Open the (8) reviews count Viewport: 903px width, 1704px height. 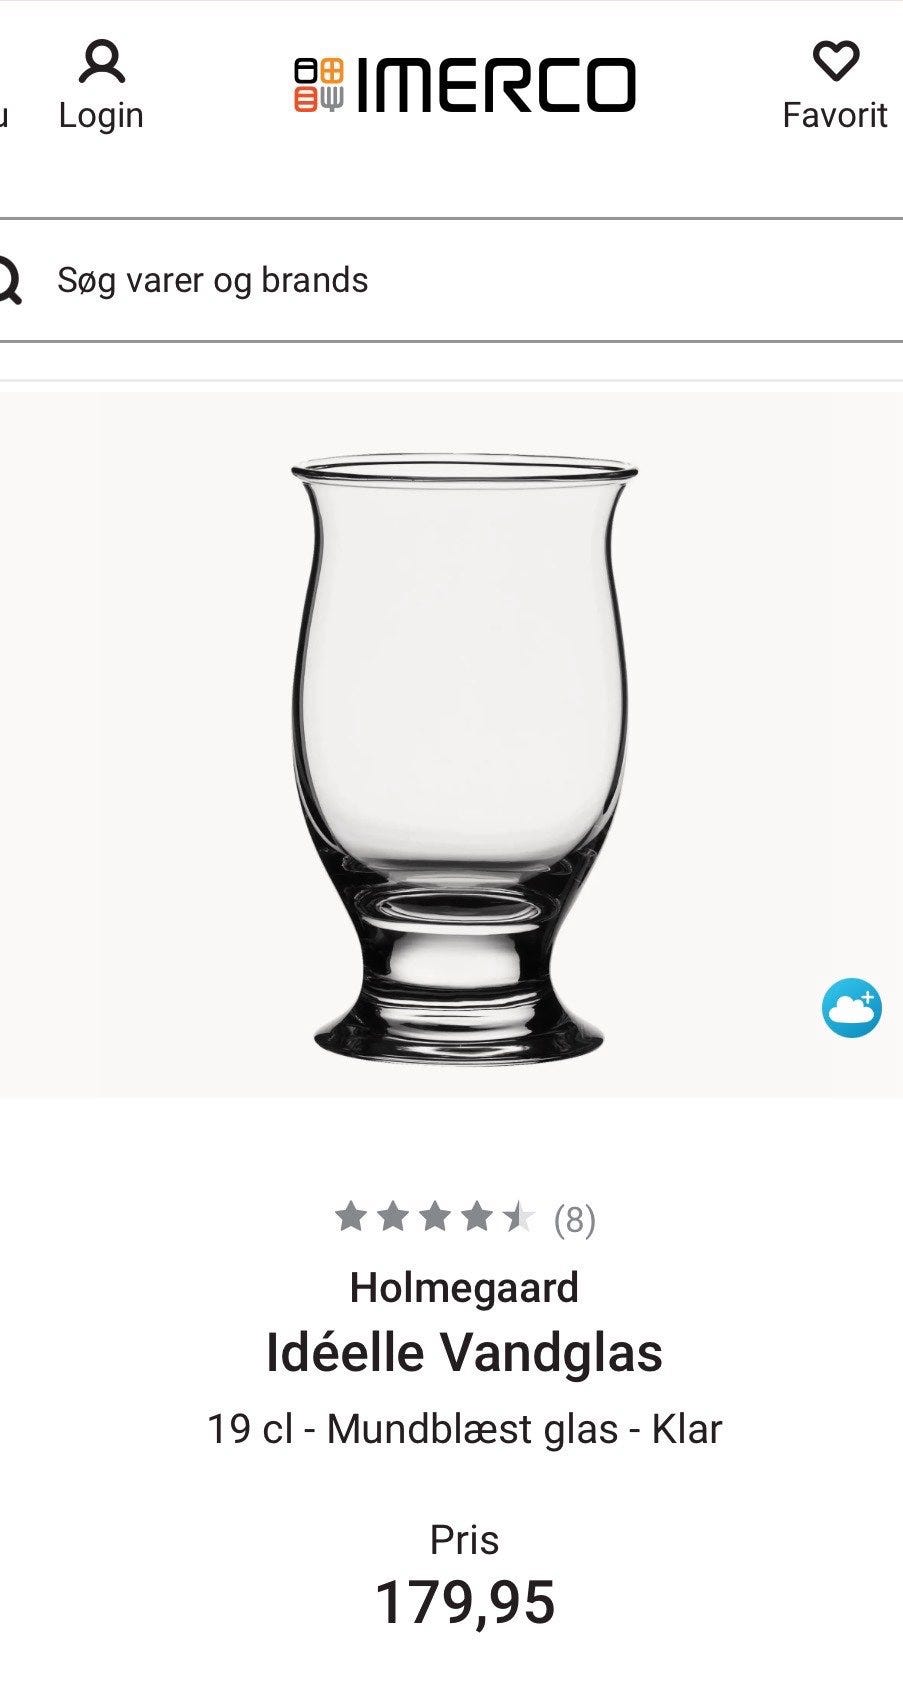coord(575,1220)
